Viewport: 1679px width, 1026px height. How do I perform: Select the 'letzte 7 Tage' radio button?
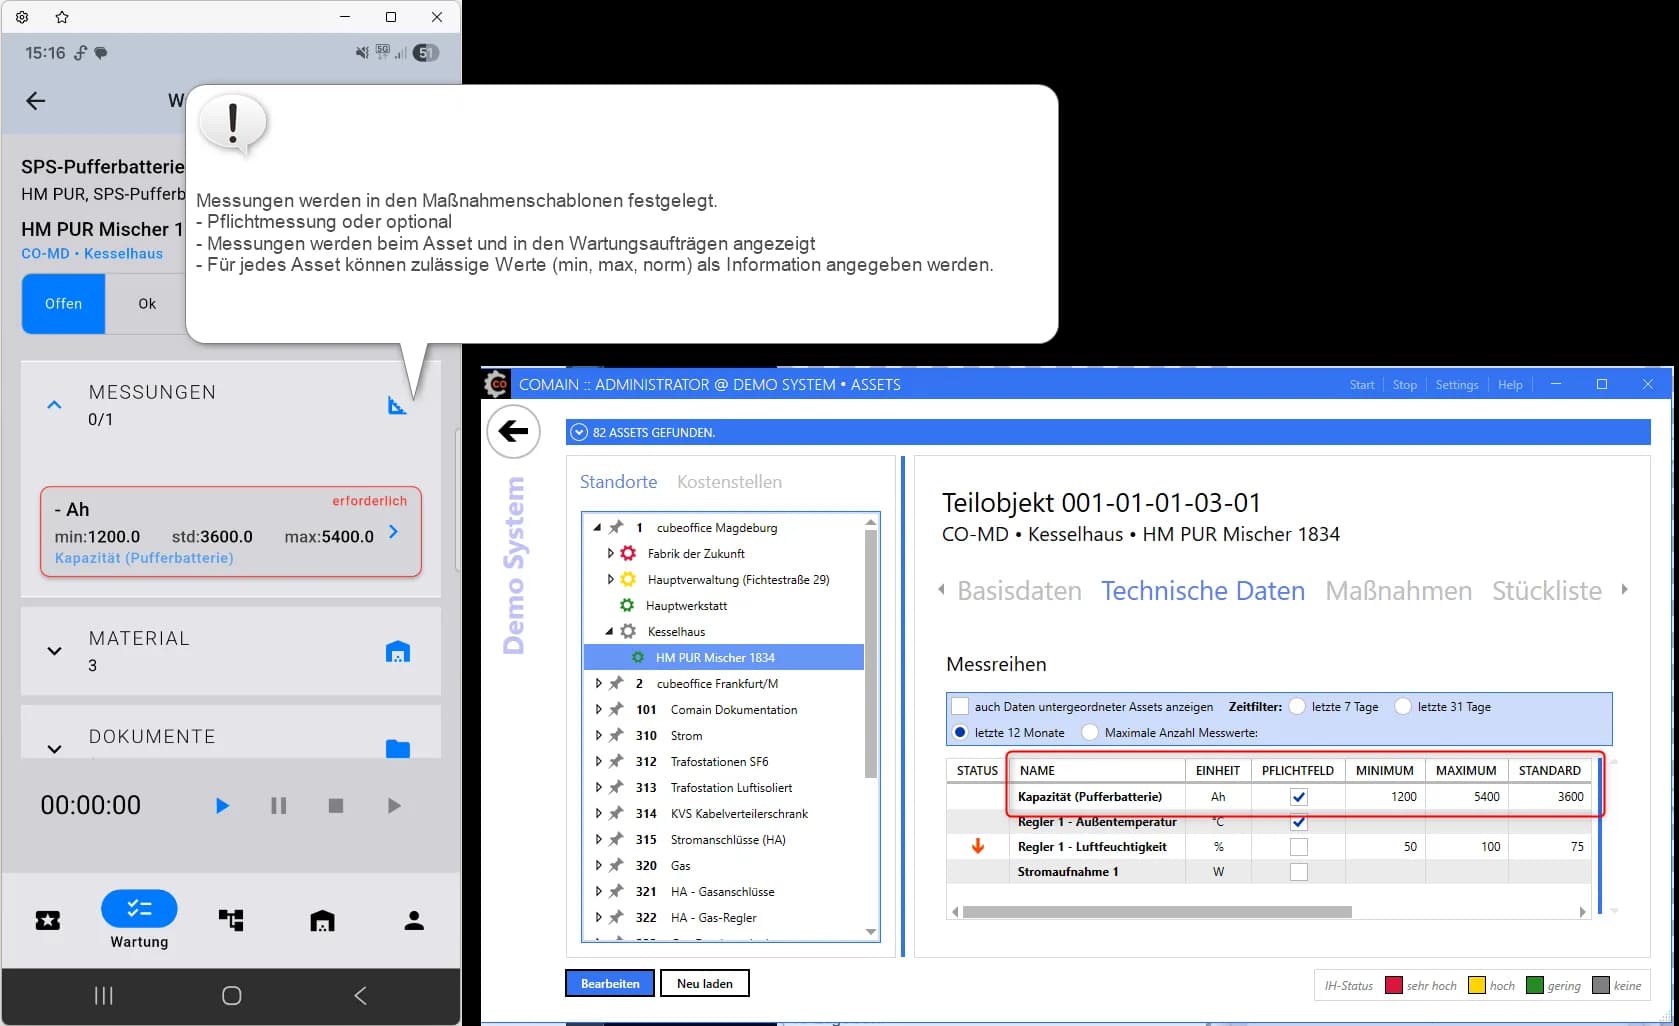1299,706
